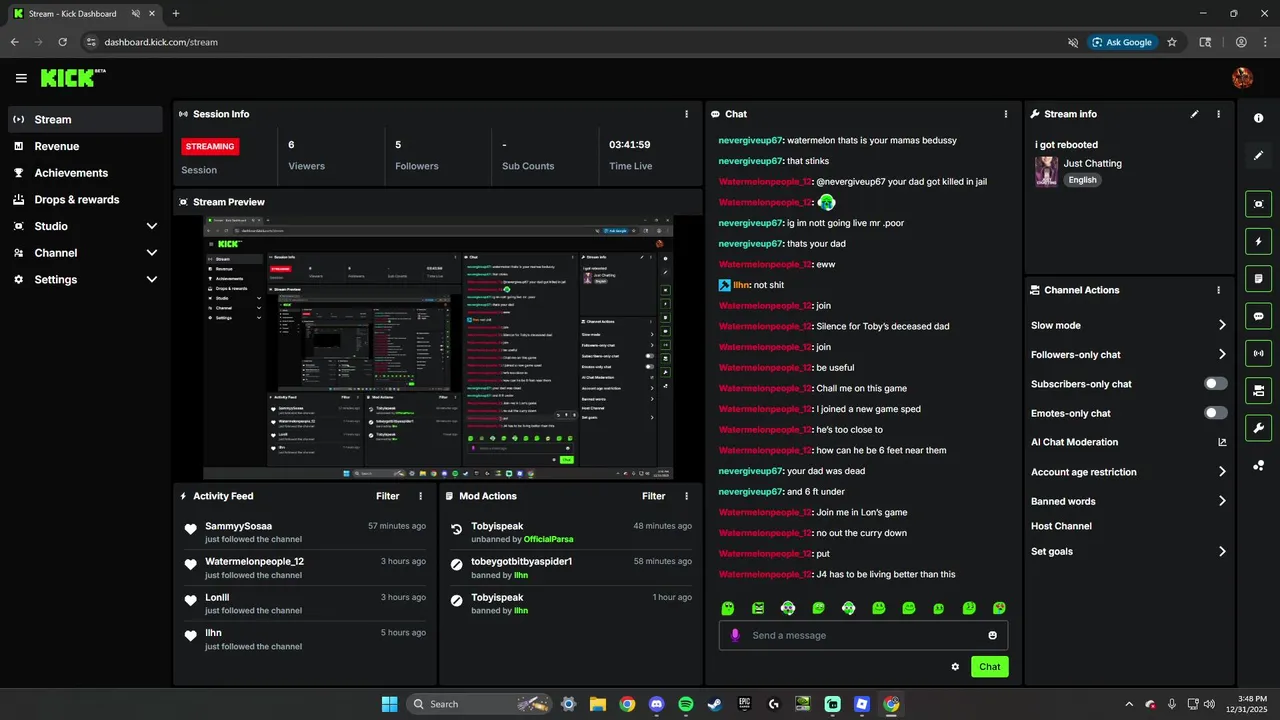Open Discord from taskbar
Viewport: 1280px width, 720px height.
point(656,704)
